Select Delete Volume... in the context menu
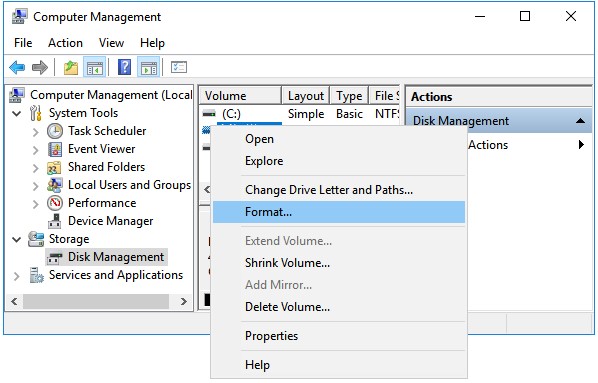Viewport: 598px width, 383px height. [x=339, y=307]
